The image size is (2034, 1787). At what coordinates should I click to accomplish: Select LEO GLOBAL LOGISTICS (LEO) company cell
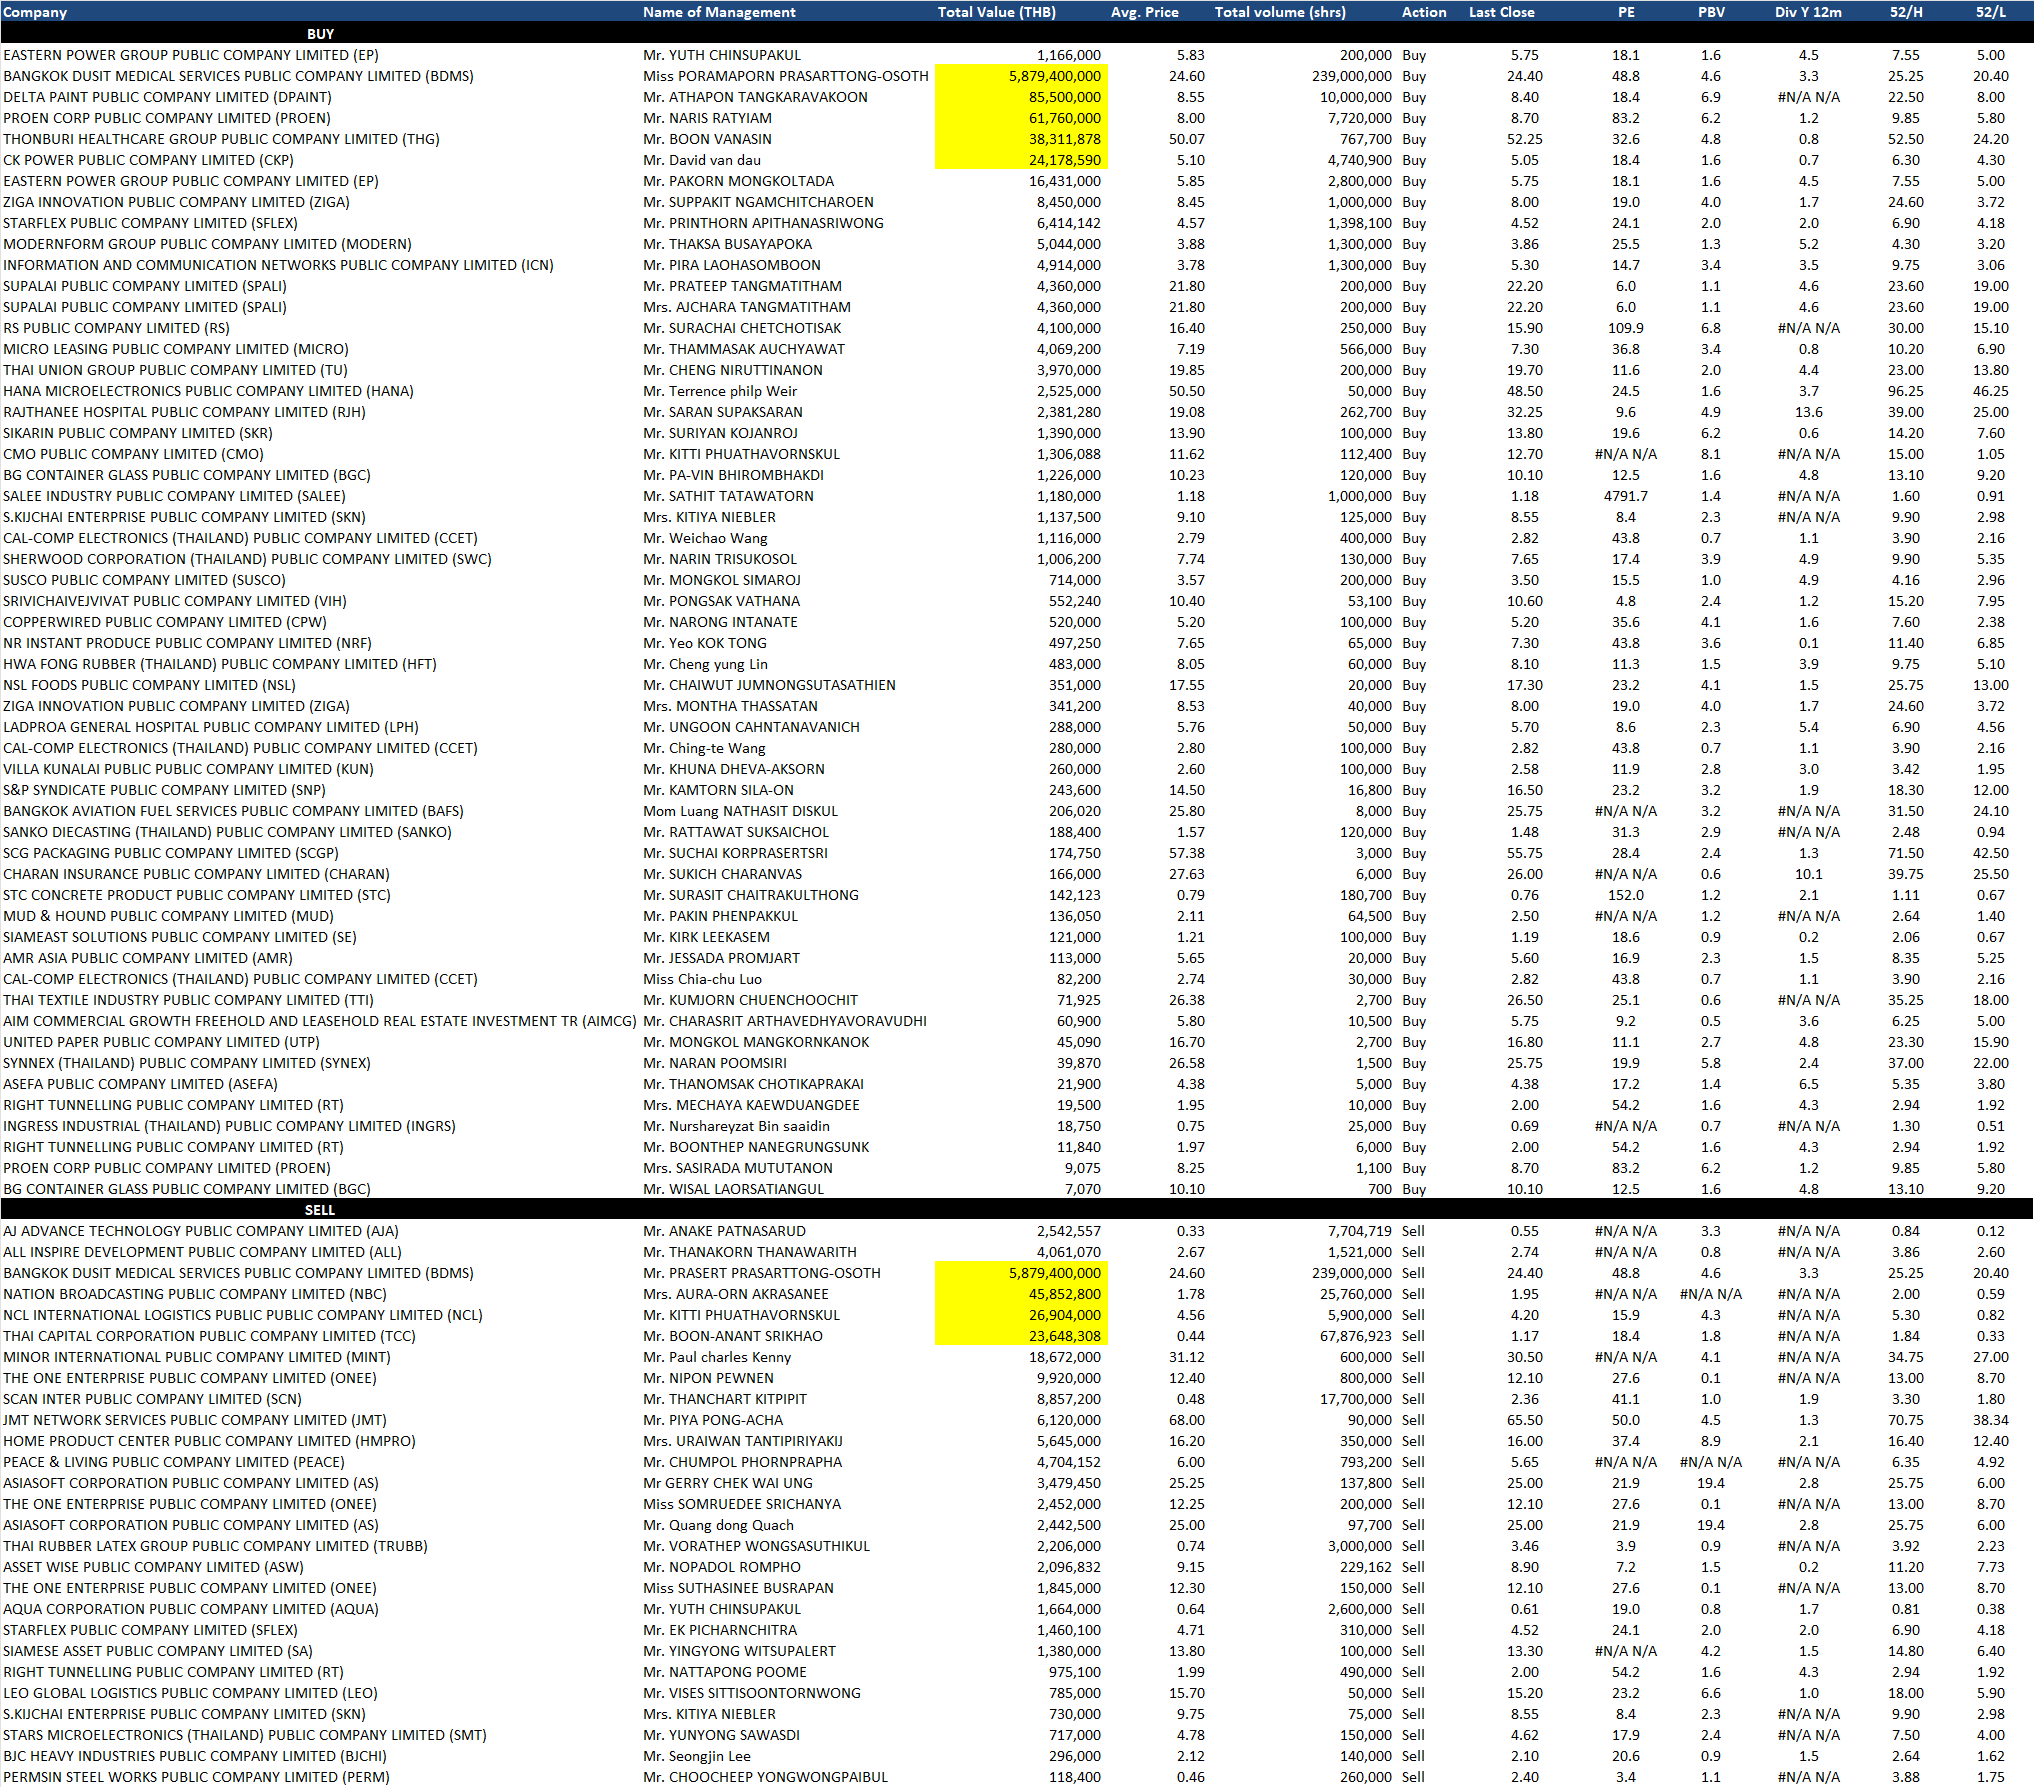click(x=190, y=1693)
